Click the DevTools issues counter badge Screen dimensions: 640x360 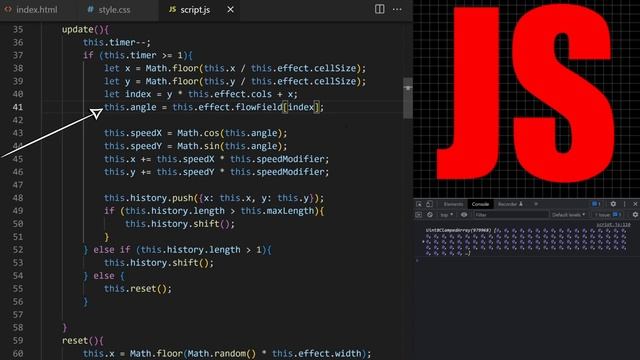coord(596,204)
